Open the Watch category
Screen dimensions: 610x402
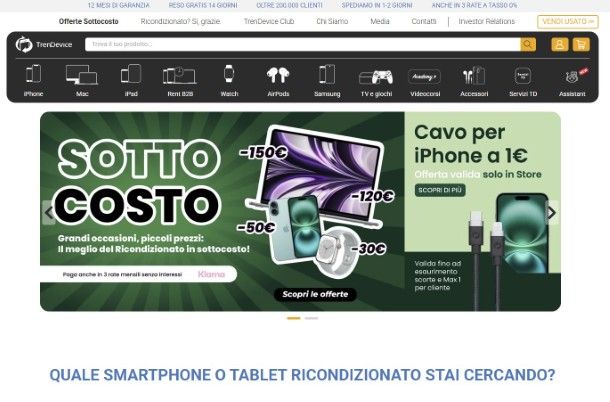tap(229, 81)
